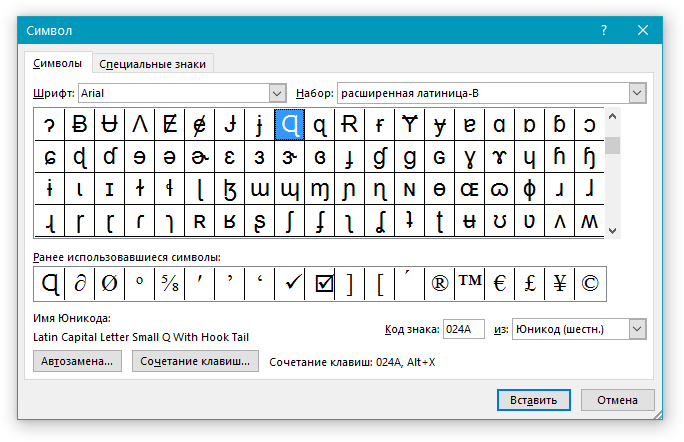Insert recent partial differential ∂ symbol
Screen dimensions: 684x442
coord(79,284)
